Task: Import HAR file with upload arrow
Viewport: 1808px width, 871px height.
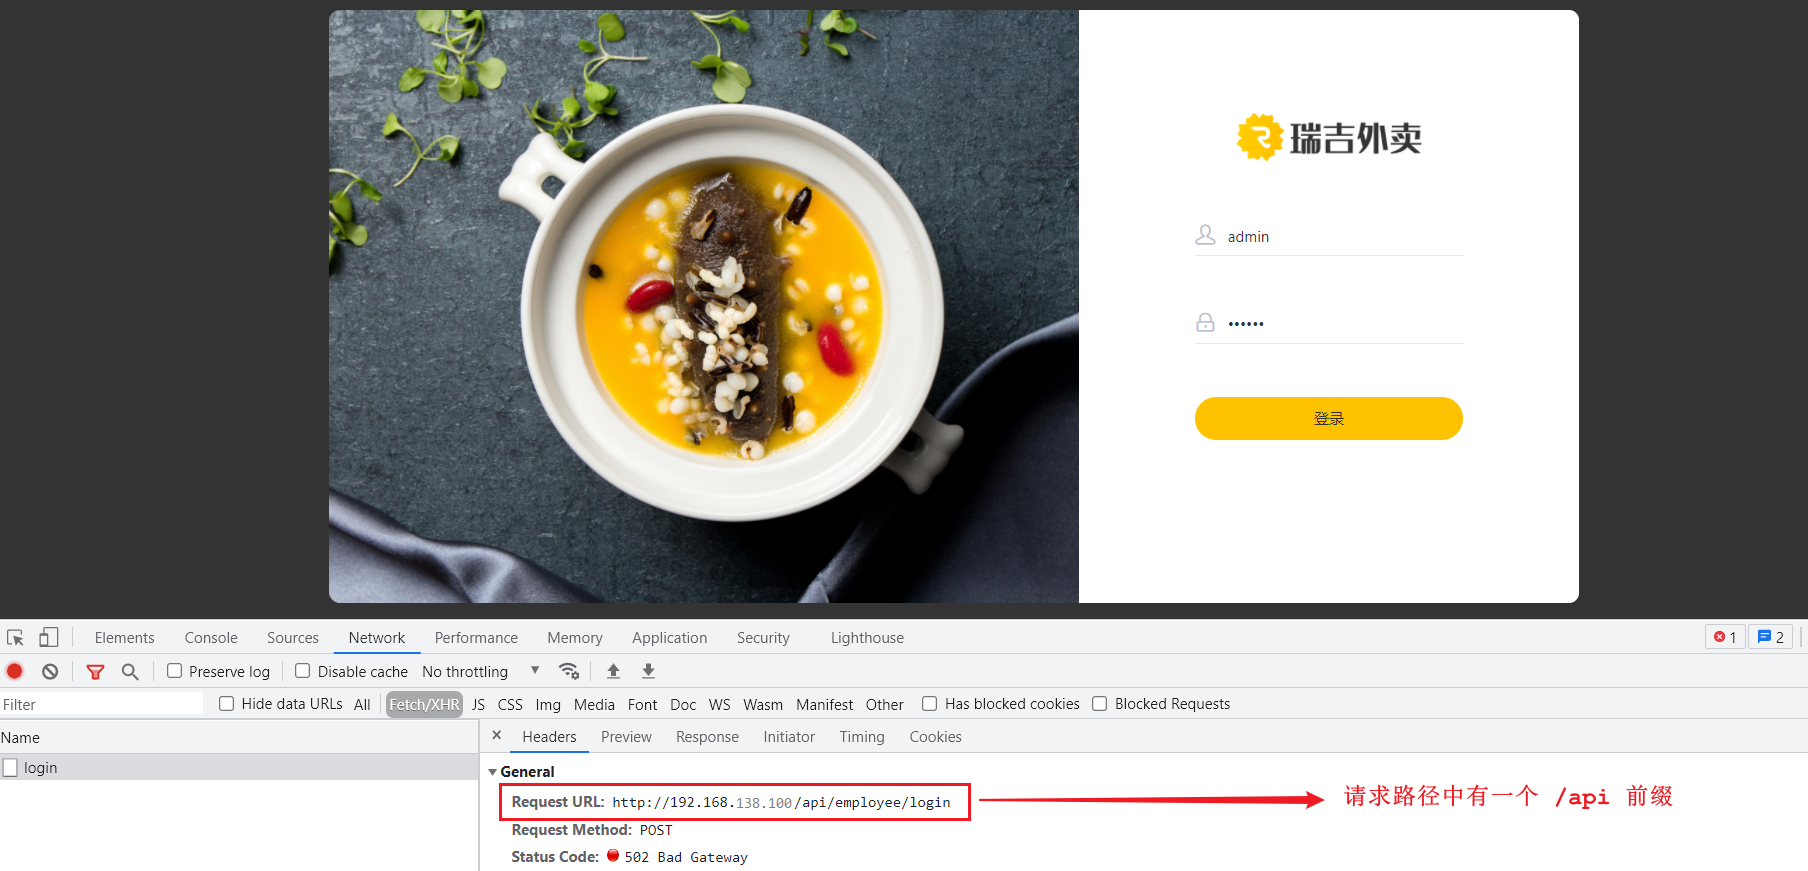Action: point(614,671)
